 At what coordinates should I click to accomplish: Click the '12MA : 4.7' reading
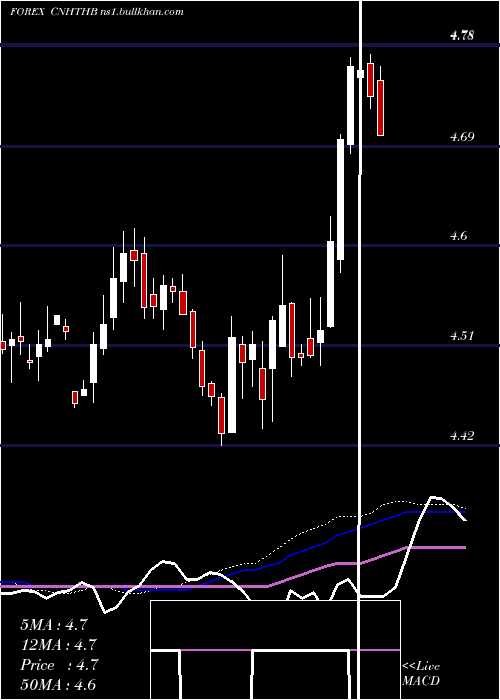click(x=58, y=645)
